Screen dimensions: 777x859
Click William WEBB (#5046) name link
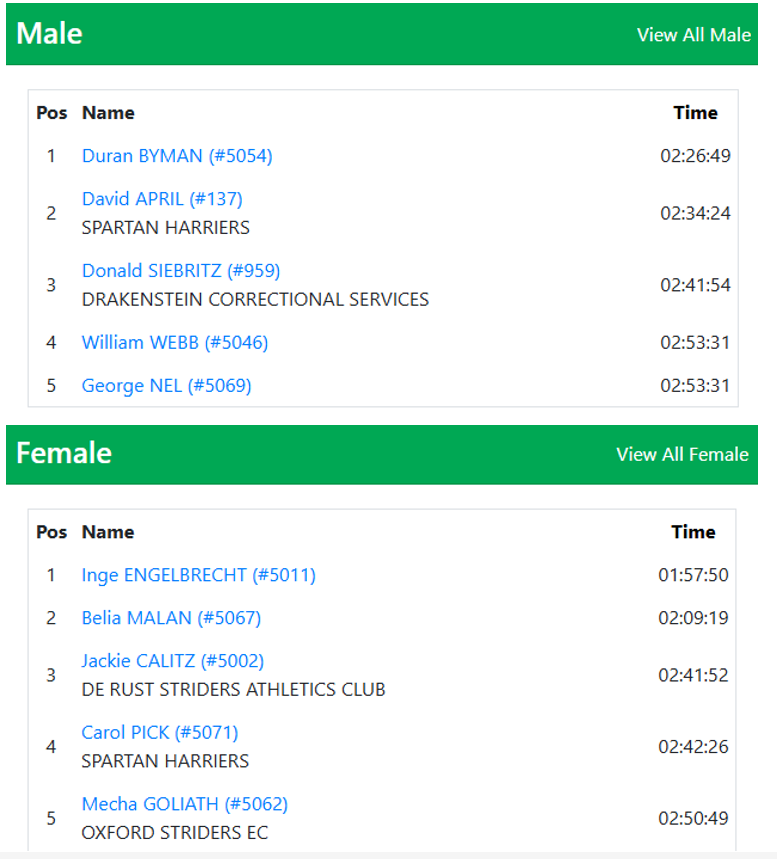175,342
